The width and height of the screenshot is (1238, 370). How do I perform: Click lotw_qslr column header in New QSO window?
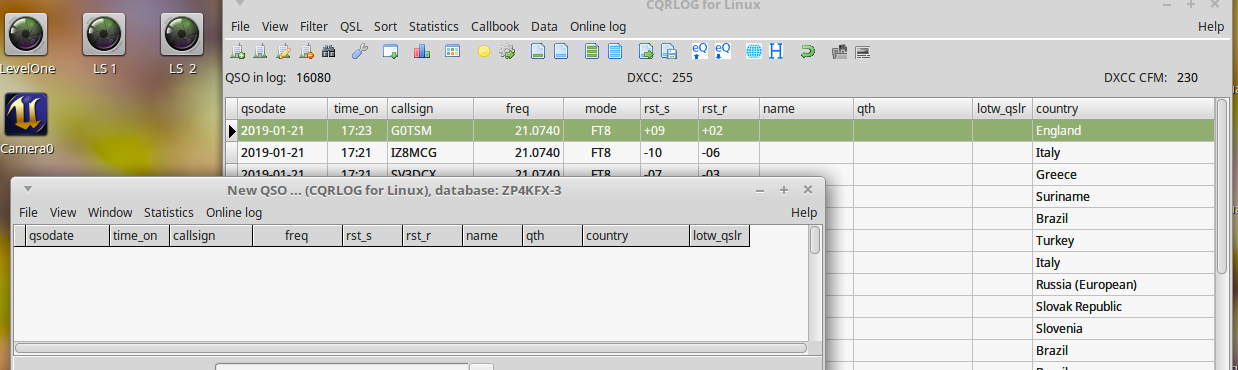coord(719,236)
